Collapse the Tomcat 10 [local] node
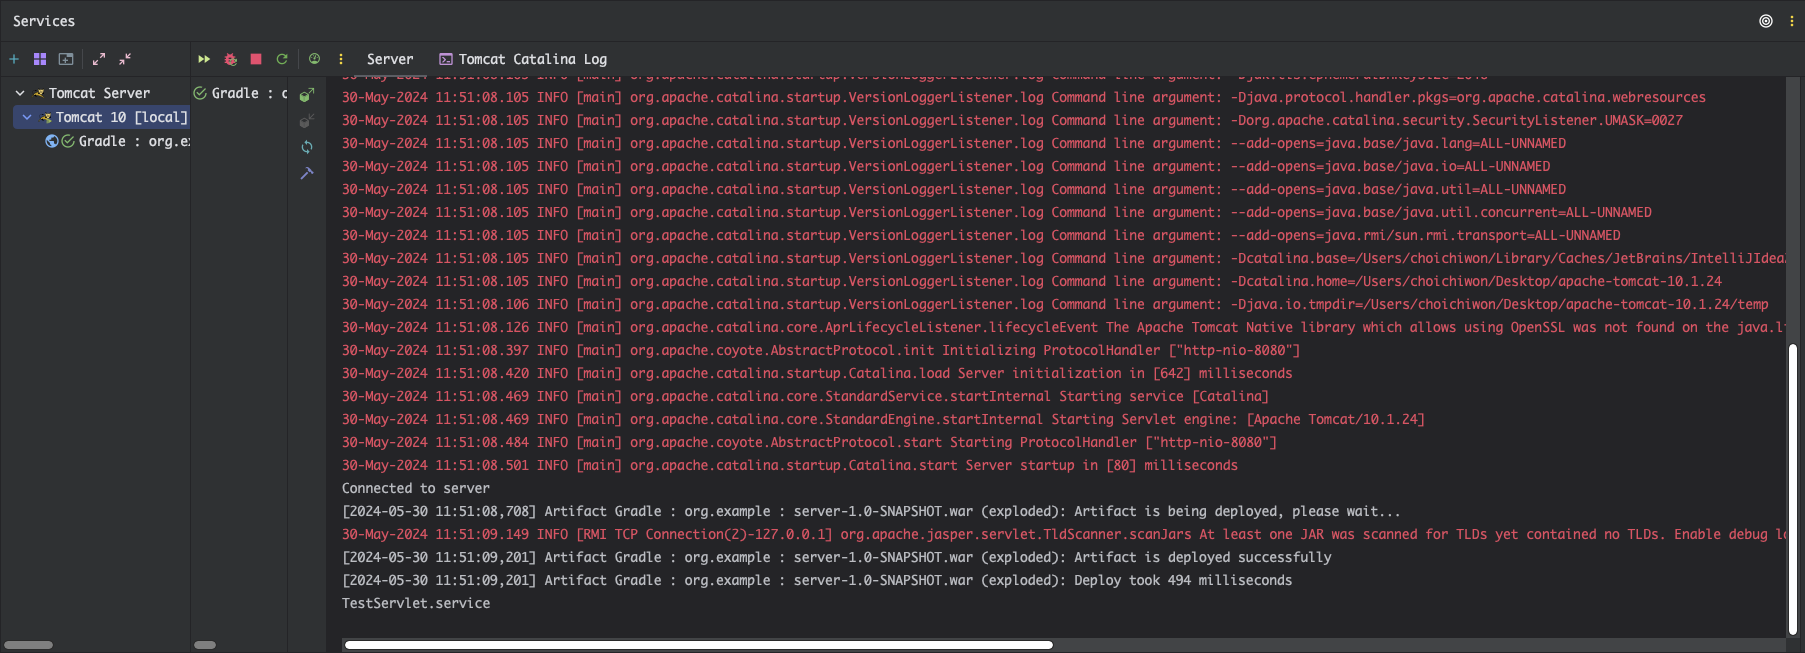The width and height of the screenshot is (1805, 653). [x=27, y=117]
